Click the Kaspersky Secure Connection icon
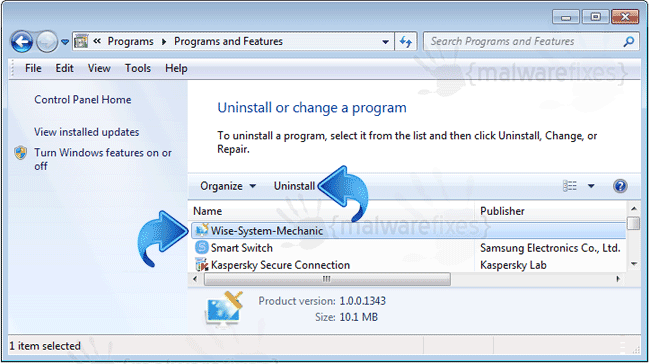Screen dimensions: 650x364 [201, 265]
